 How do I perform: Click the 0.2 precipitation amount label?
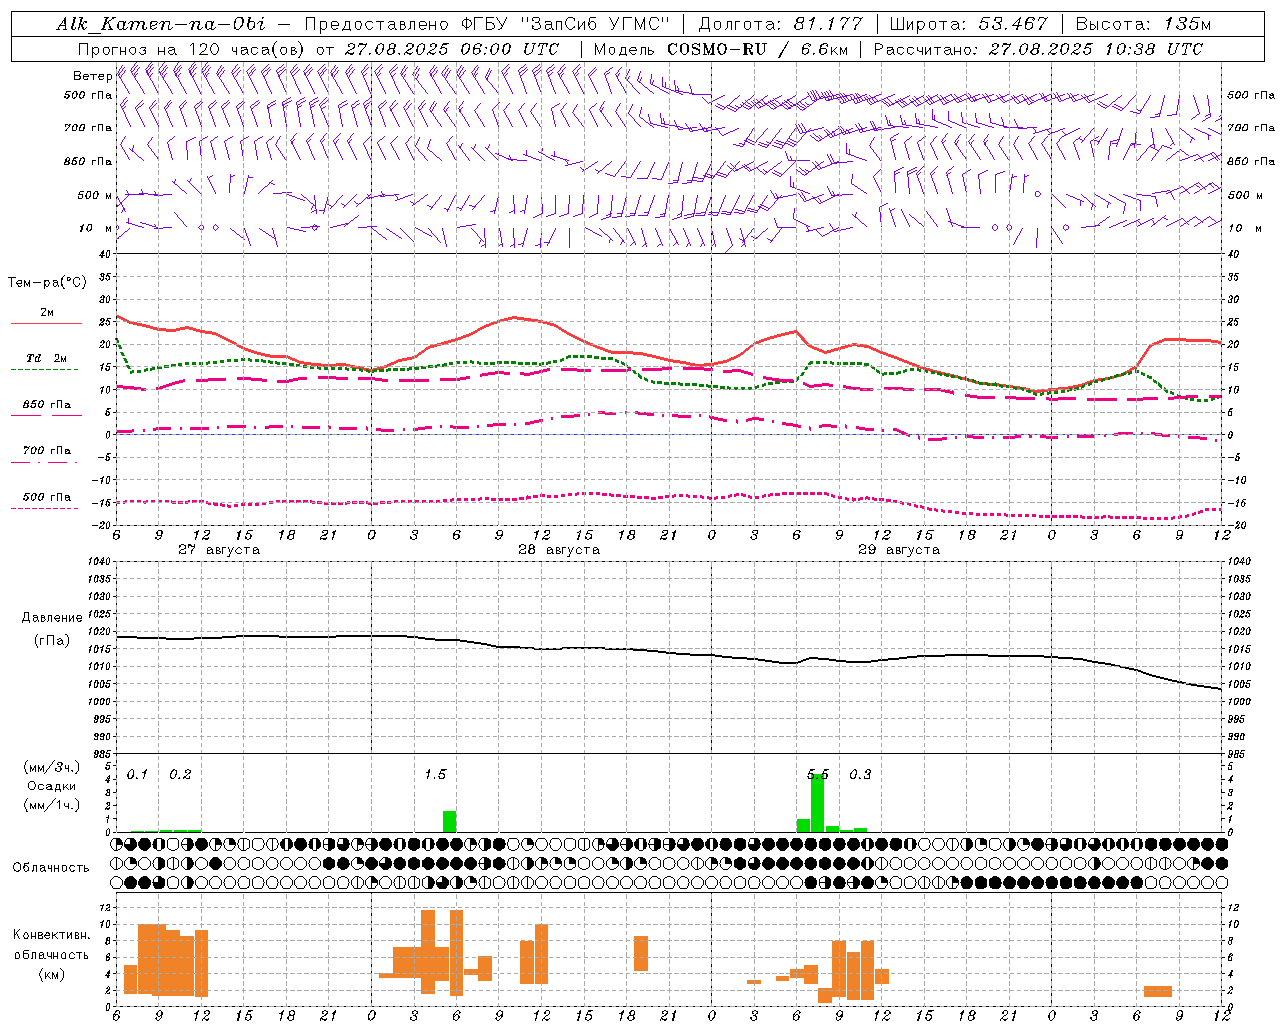[x=180, y=775]
